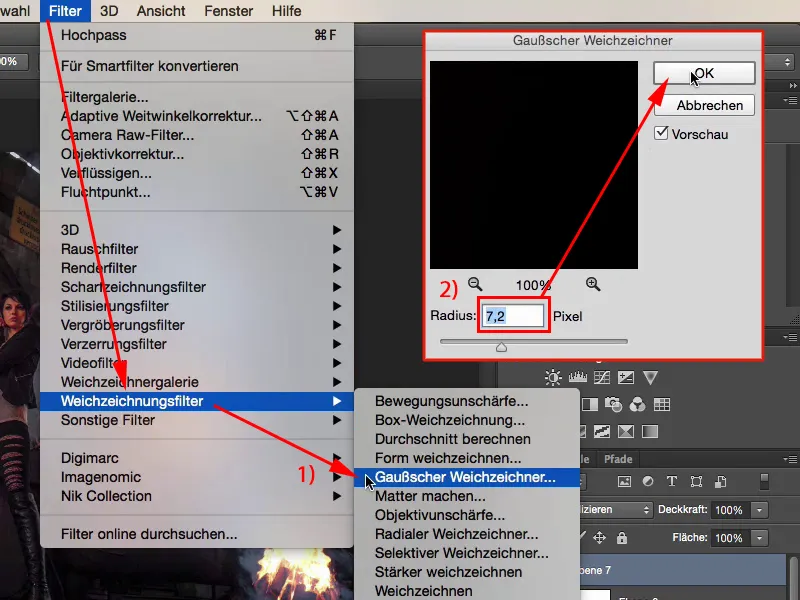This screenshot has width=800, height=600.
Task: Open the layer blend mode dropdown
Action: tap(616, 510)
